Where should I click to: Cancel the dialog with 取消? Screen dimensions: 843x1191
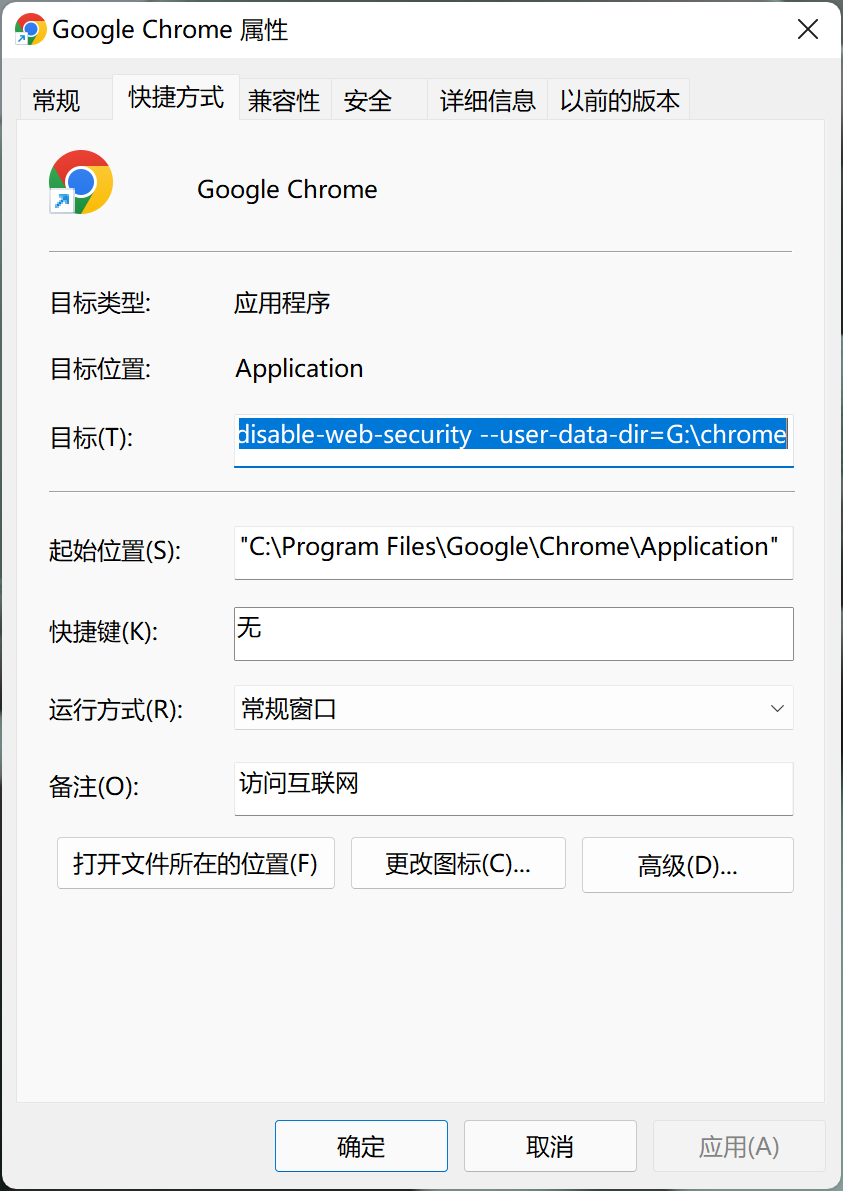549,1146
